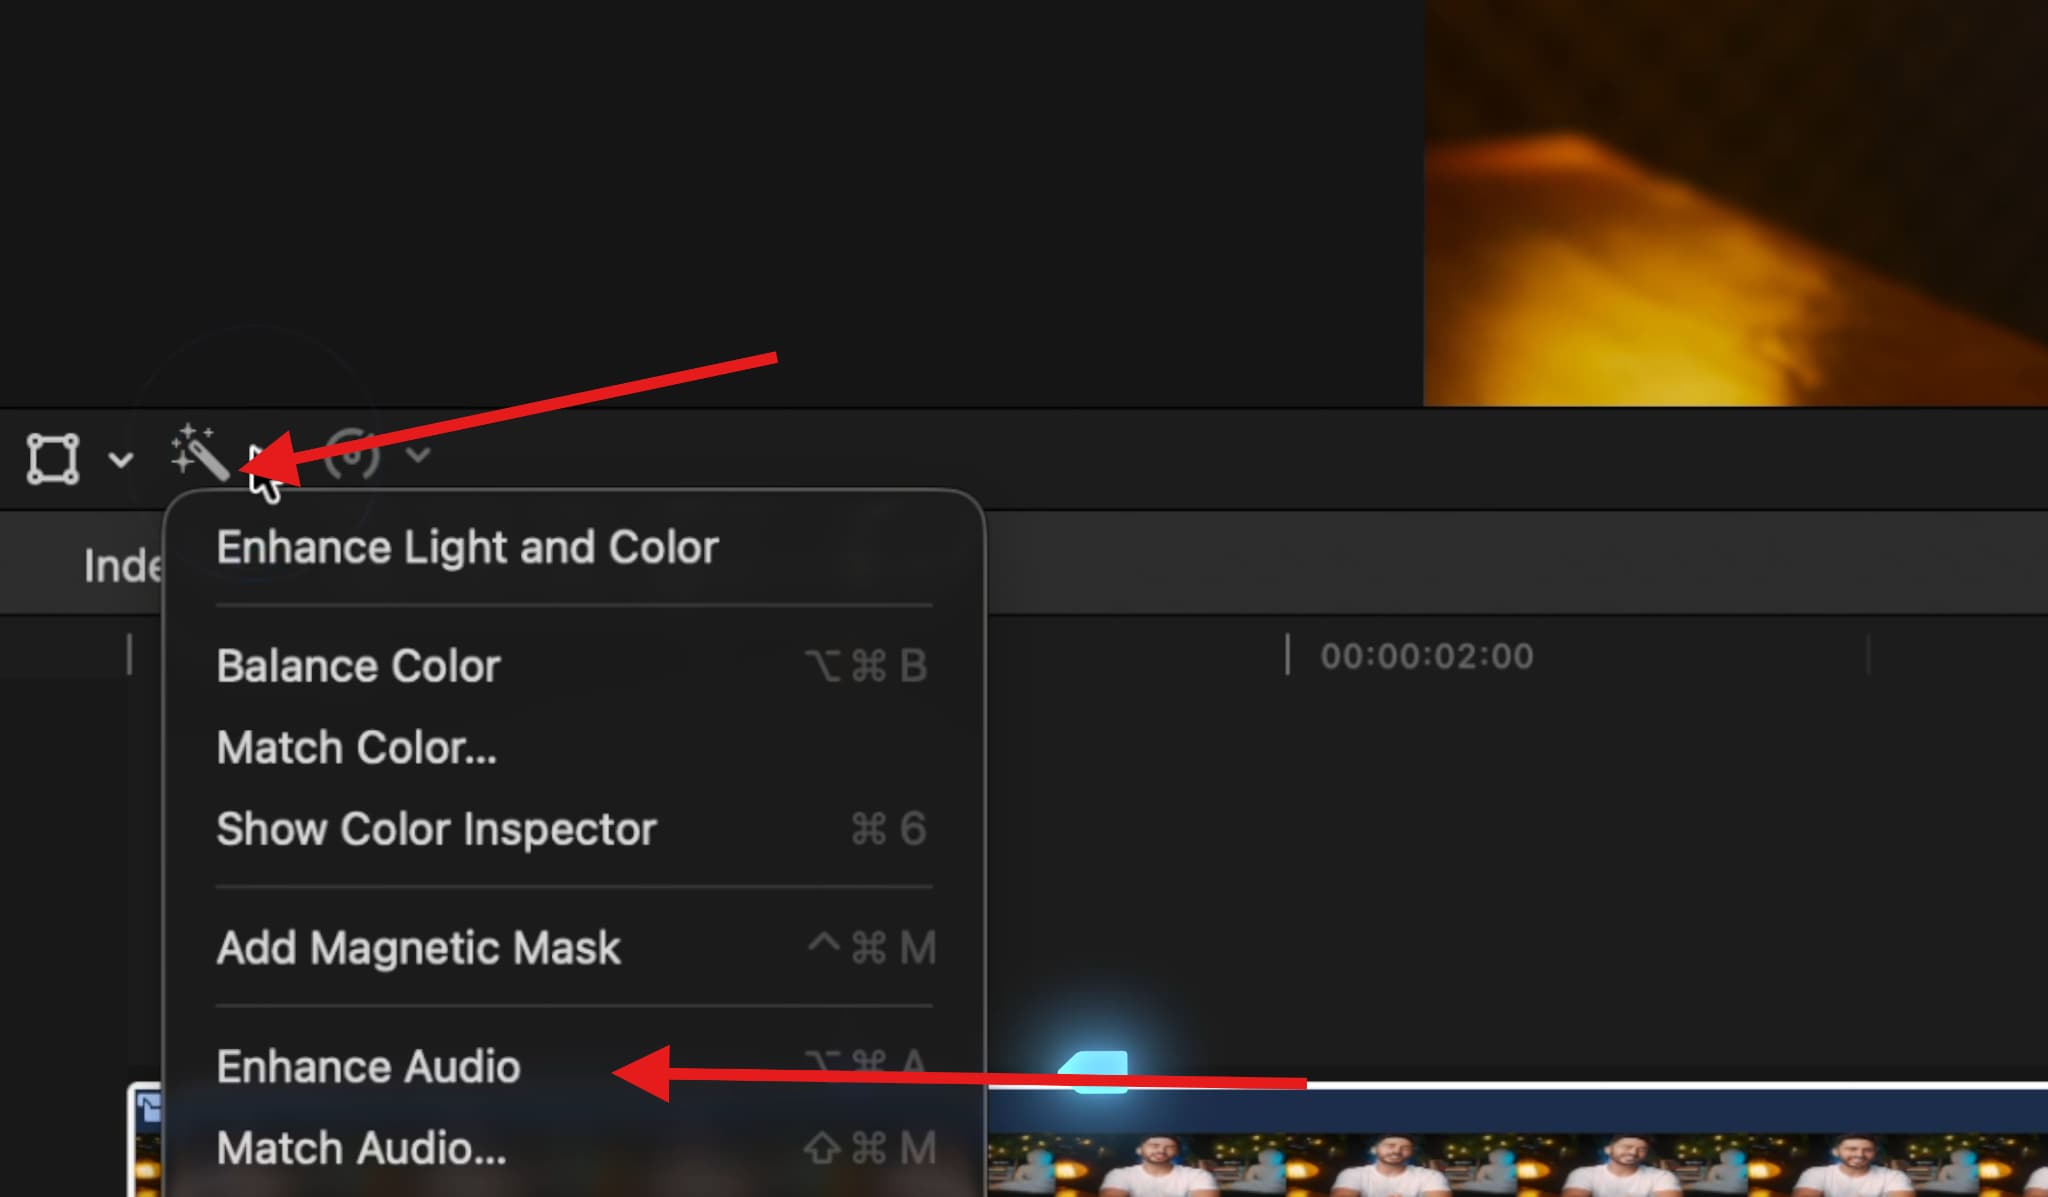Click the Retime tool icon
Image resolution: width=2048 pixels, height=1197 pixels.
(352, 455)
